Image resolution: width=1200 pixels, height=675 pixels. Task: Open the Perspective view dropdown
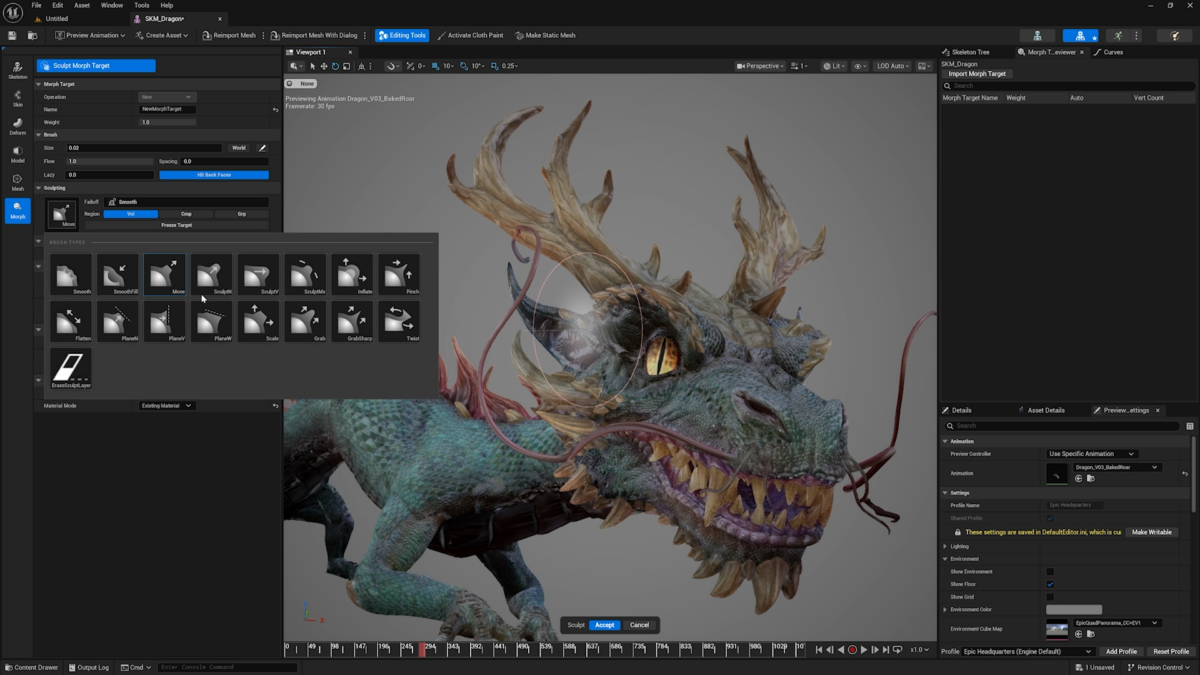point(760,66)
